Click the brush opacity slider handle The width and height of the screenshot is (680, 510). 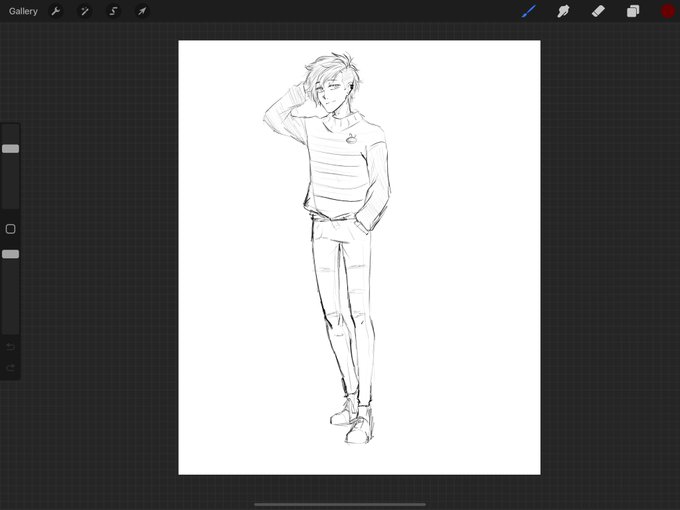pos(10,254)
